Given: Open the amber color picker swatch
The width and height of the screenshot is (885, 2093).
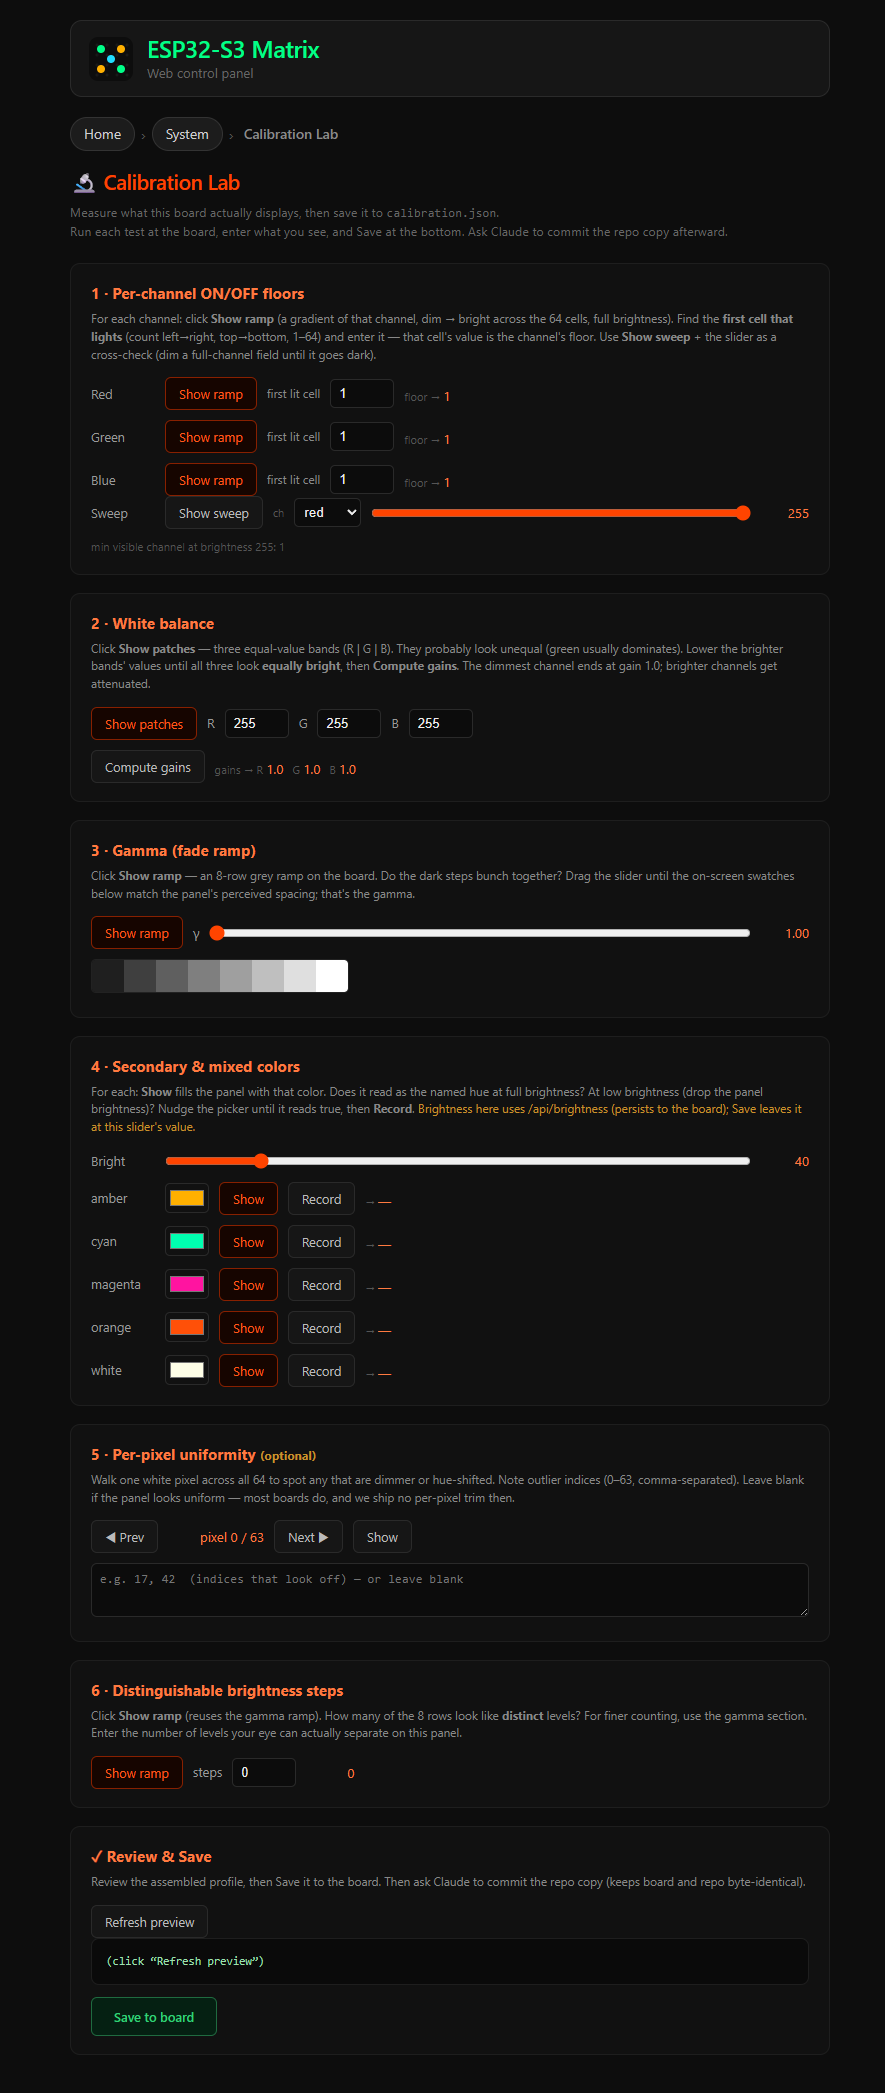Looking at the screenshot, I should point(187,1198).
